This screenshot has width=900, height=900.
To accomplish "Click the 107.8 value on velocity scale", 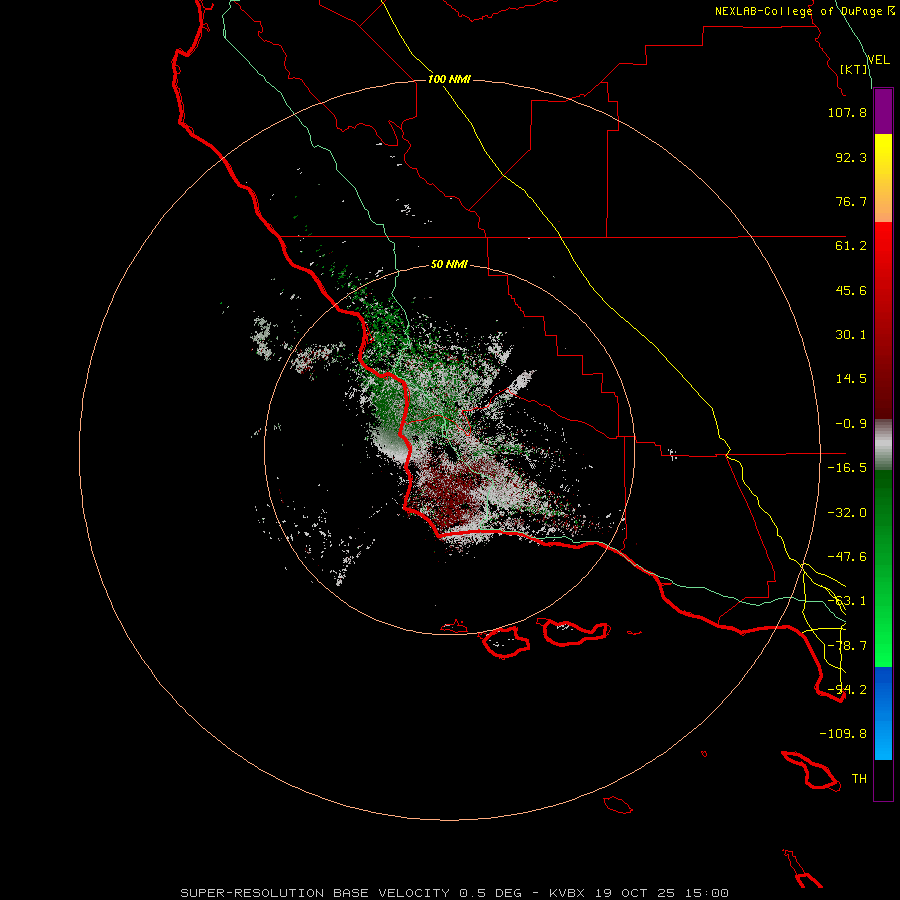I will click(x=847, y=112).
